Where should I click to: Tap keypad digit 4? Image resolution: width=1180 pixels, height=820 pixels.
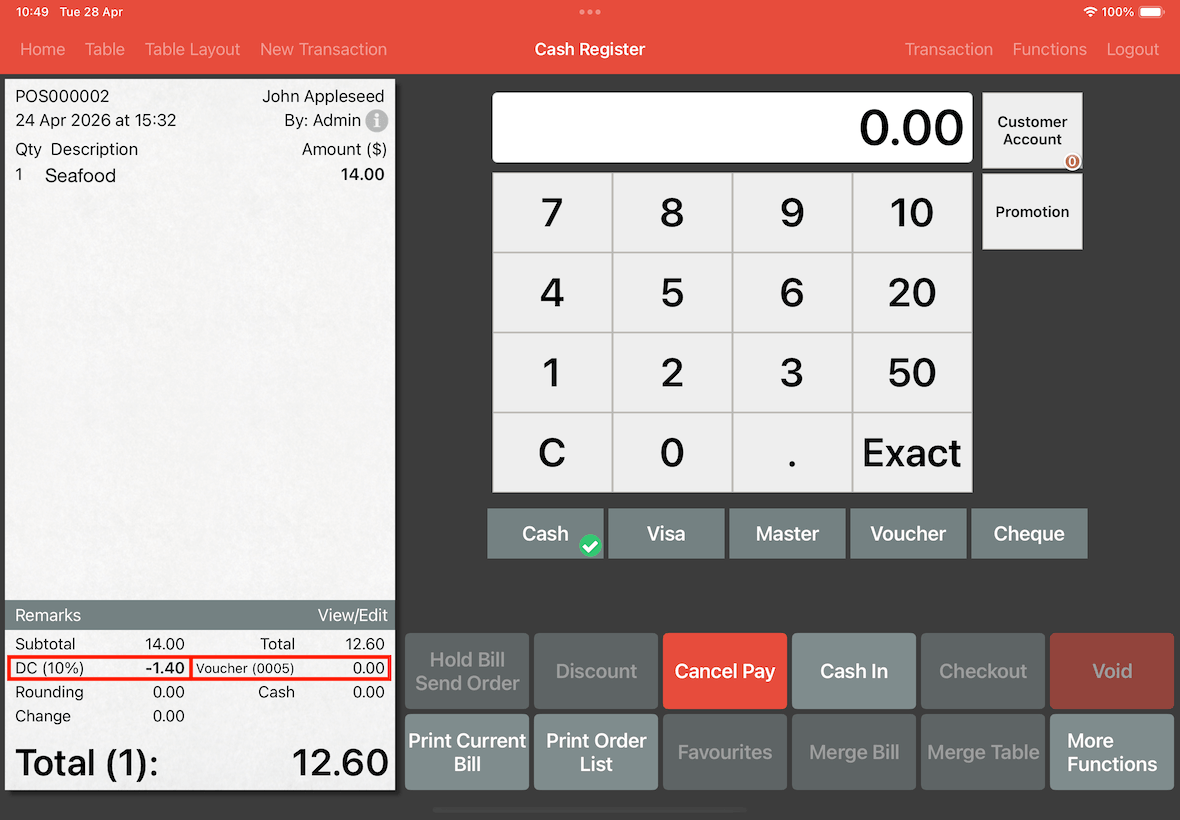[552, 293]
